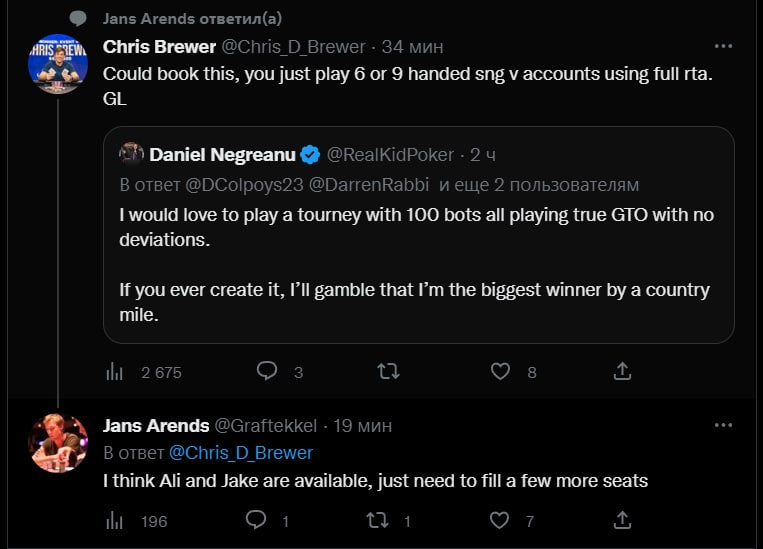Open Chris Brewer's profile picture
Screen dimensions: 763x549
(x=58, y=66)
